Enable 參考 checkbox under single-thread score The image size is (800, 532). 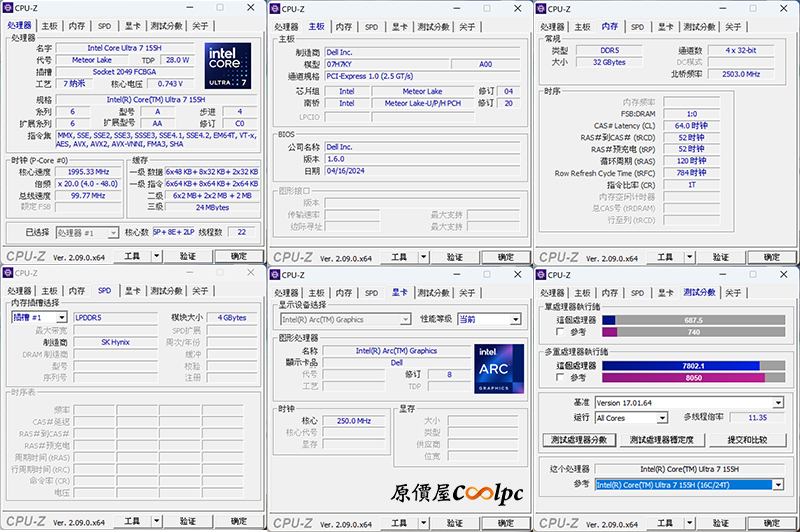pyautogui.click(x=560, y=332)
